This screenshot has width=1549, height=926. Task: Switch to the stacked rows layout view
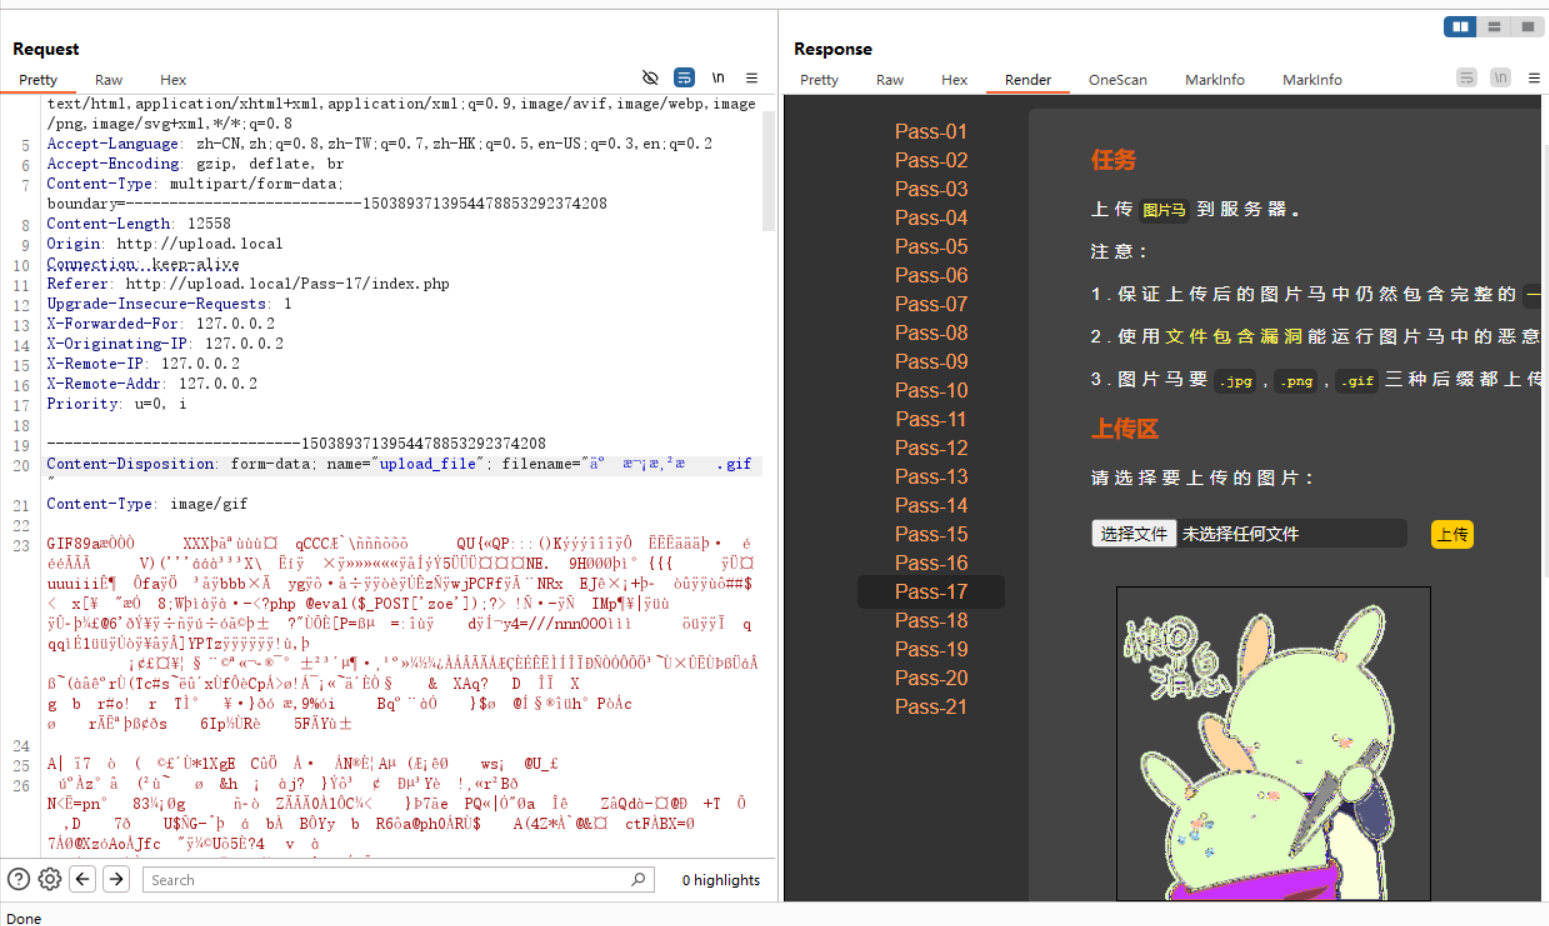(x=1494, y=27)
